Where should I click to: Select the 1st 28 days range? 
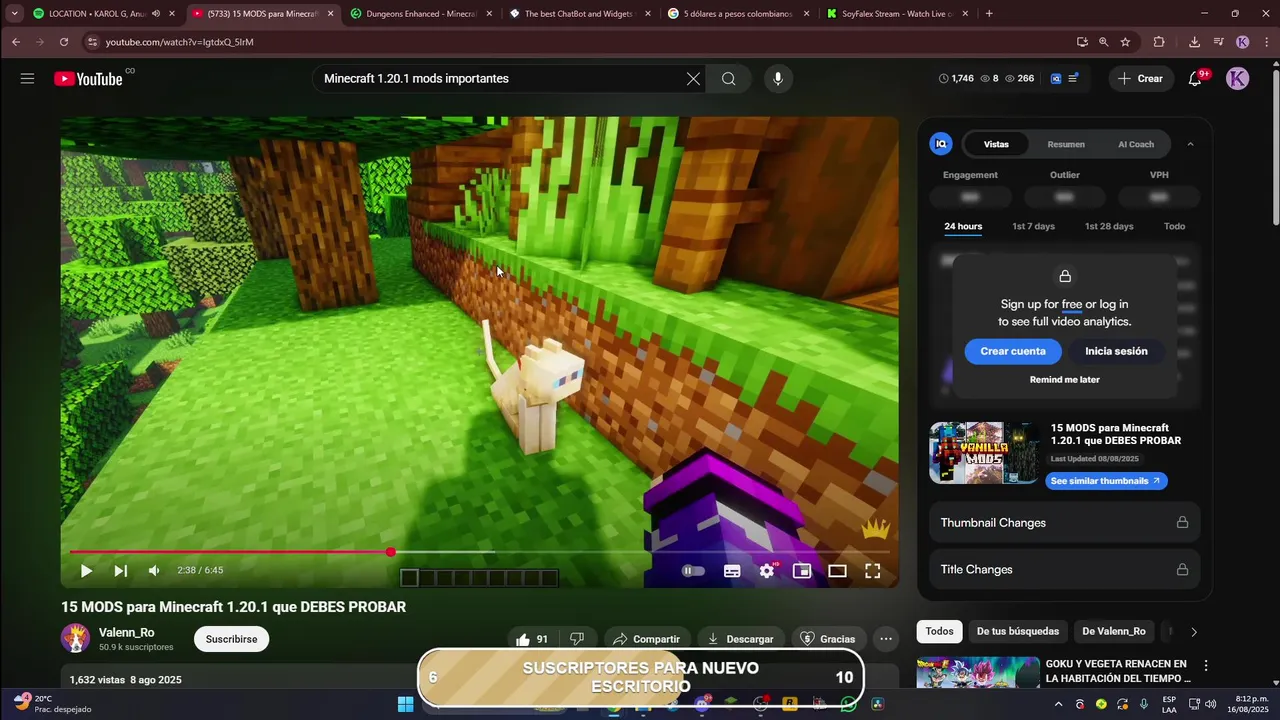(x=1109, y=226)
